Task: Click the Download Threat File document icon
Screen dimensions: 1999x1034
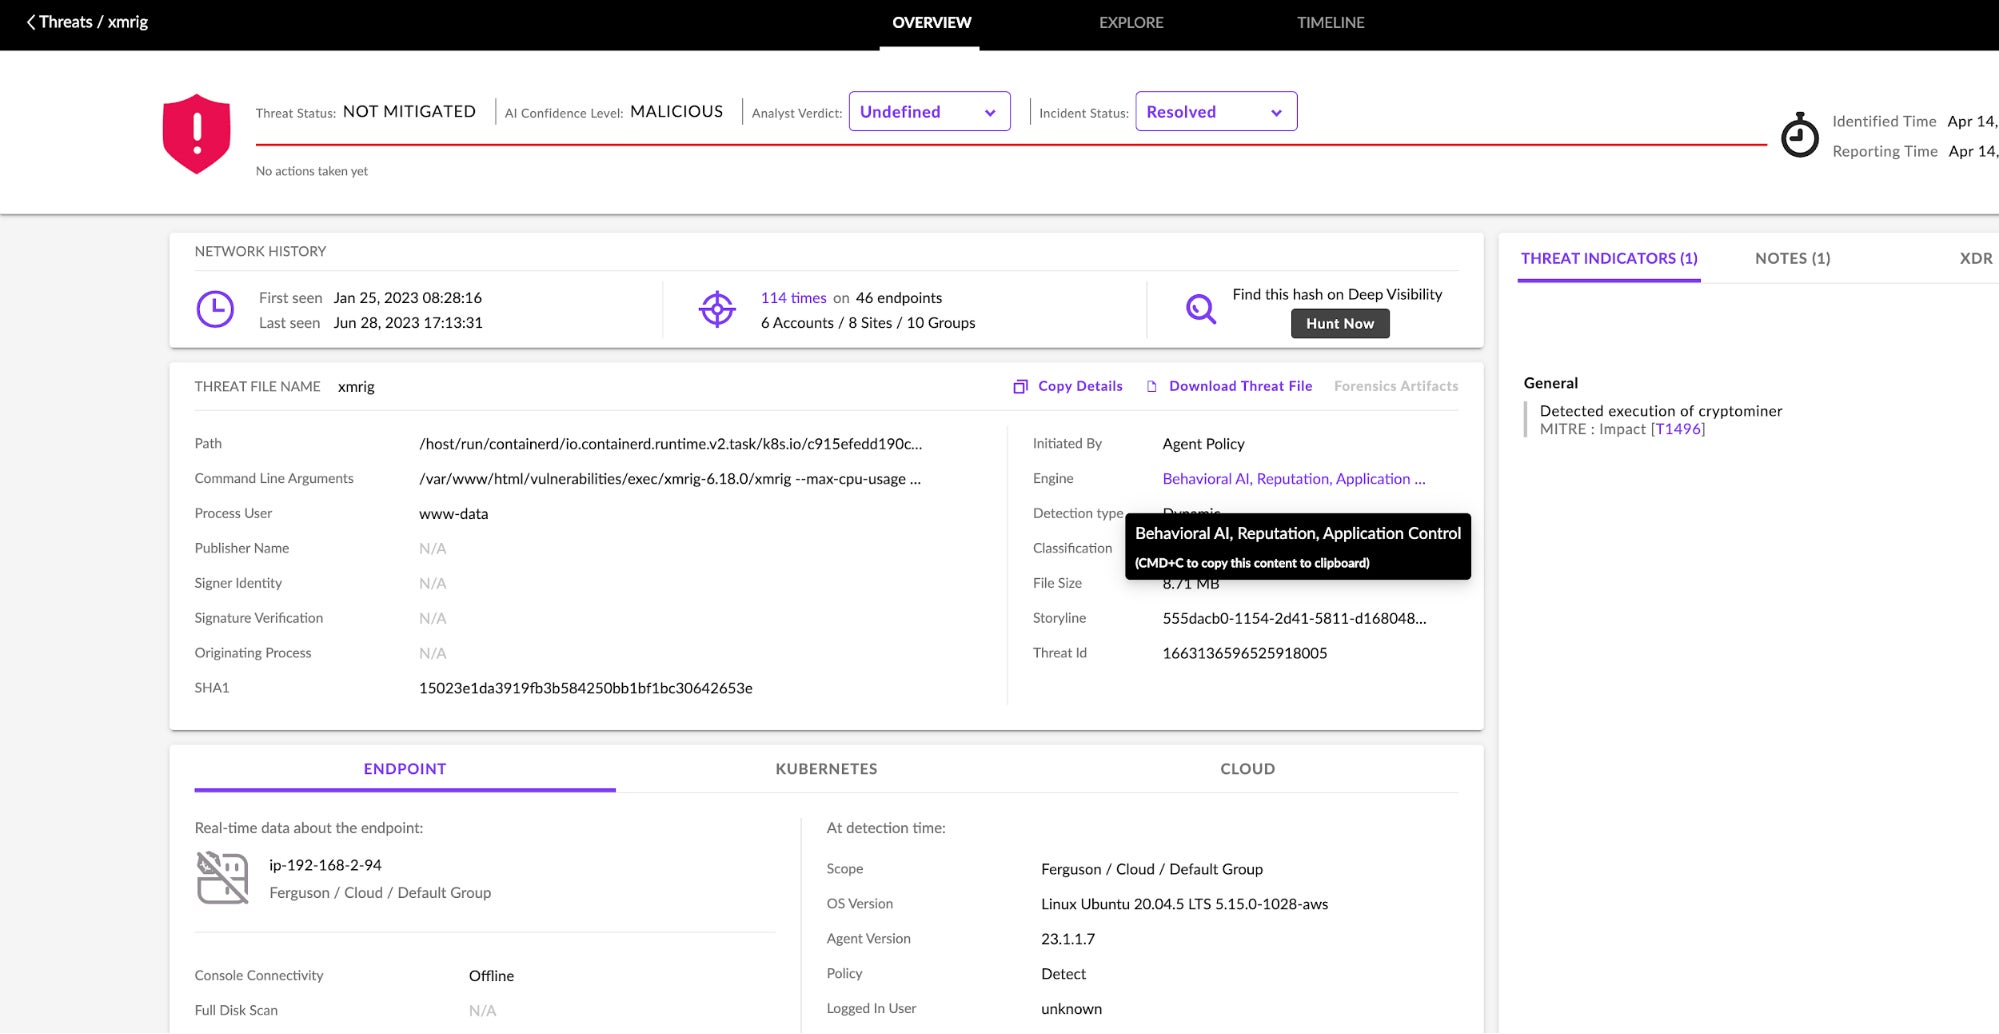Action: (1151, 387)
